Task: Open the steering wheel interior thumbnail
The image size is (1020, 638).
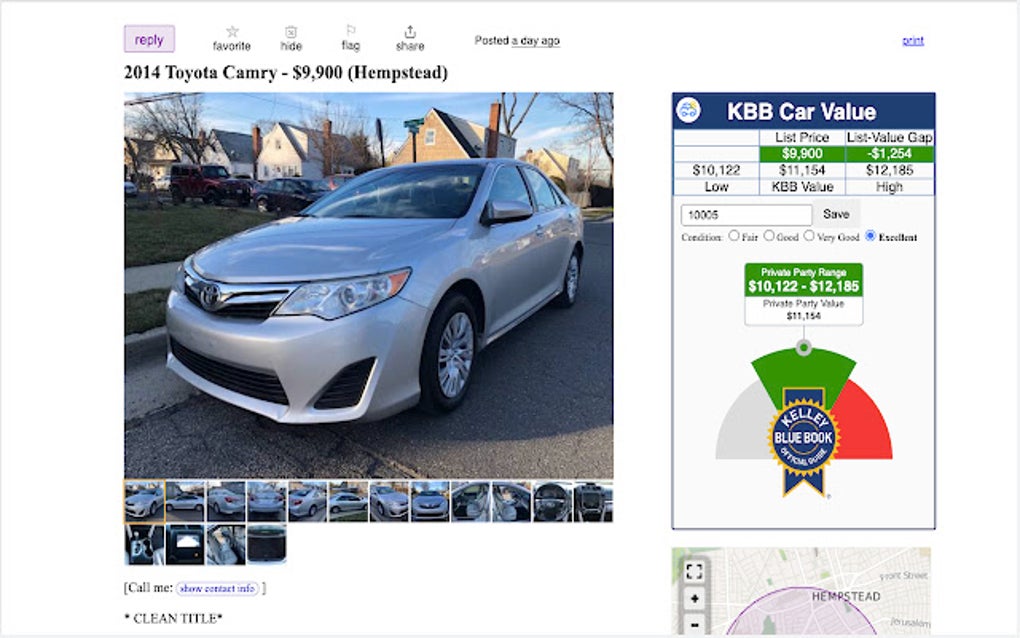Action: (x=552, y=501)
